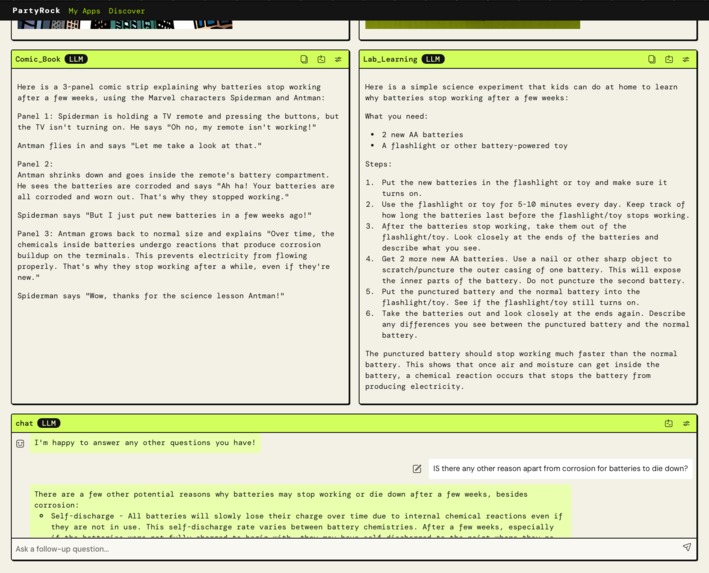This screenshot has width=709, height=573.
Task: Go to PartyRock home logo
Action: pos(36,10)
